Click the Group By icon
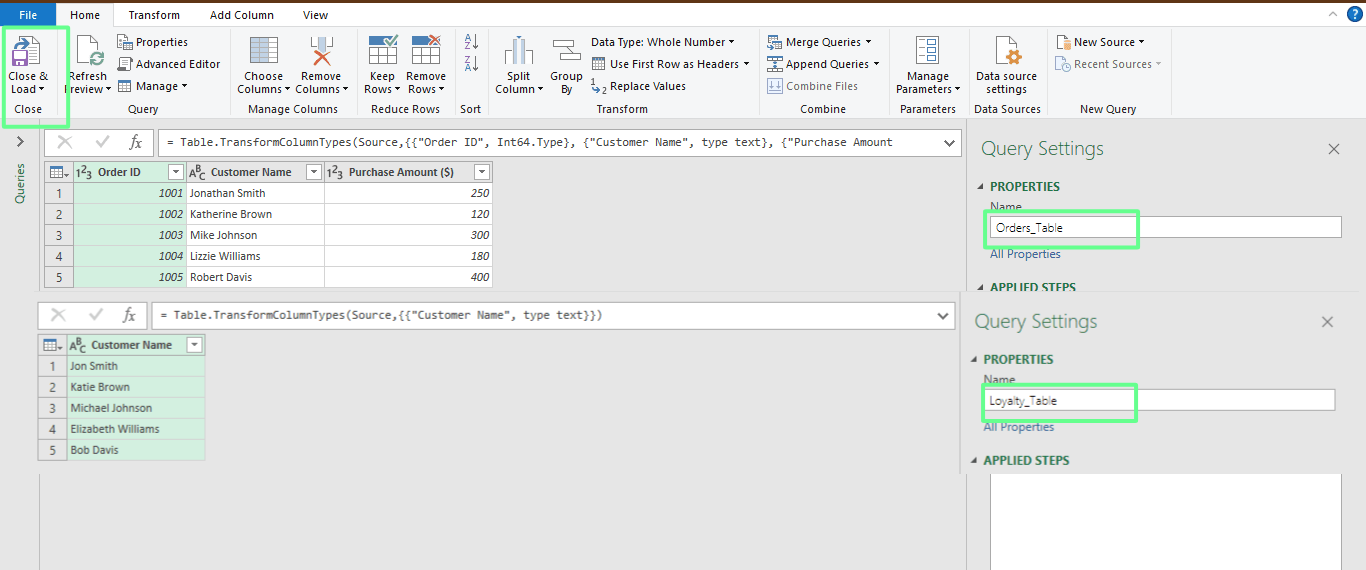 566,52
